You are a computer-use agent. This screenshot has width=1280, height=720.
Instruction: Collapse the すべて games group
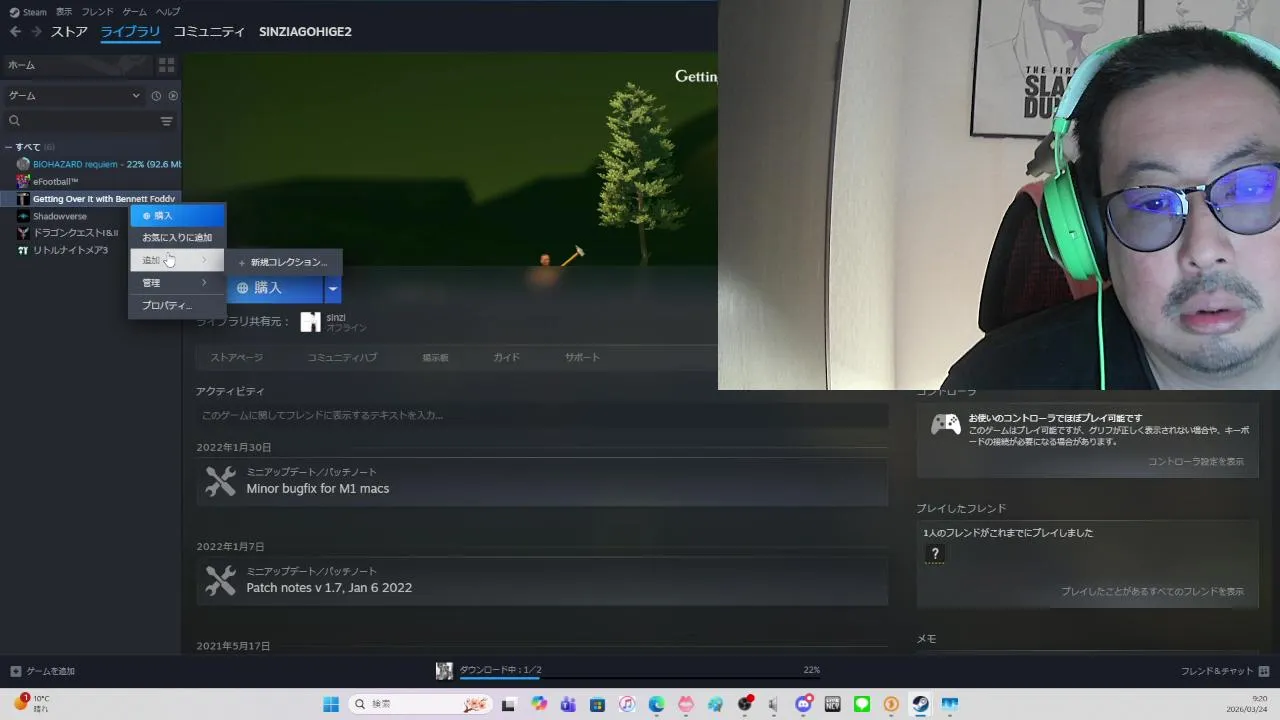pos(9,147)
